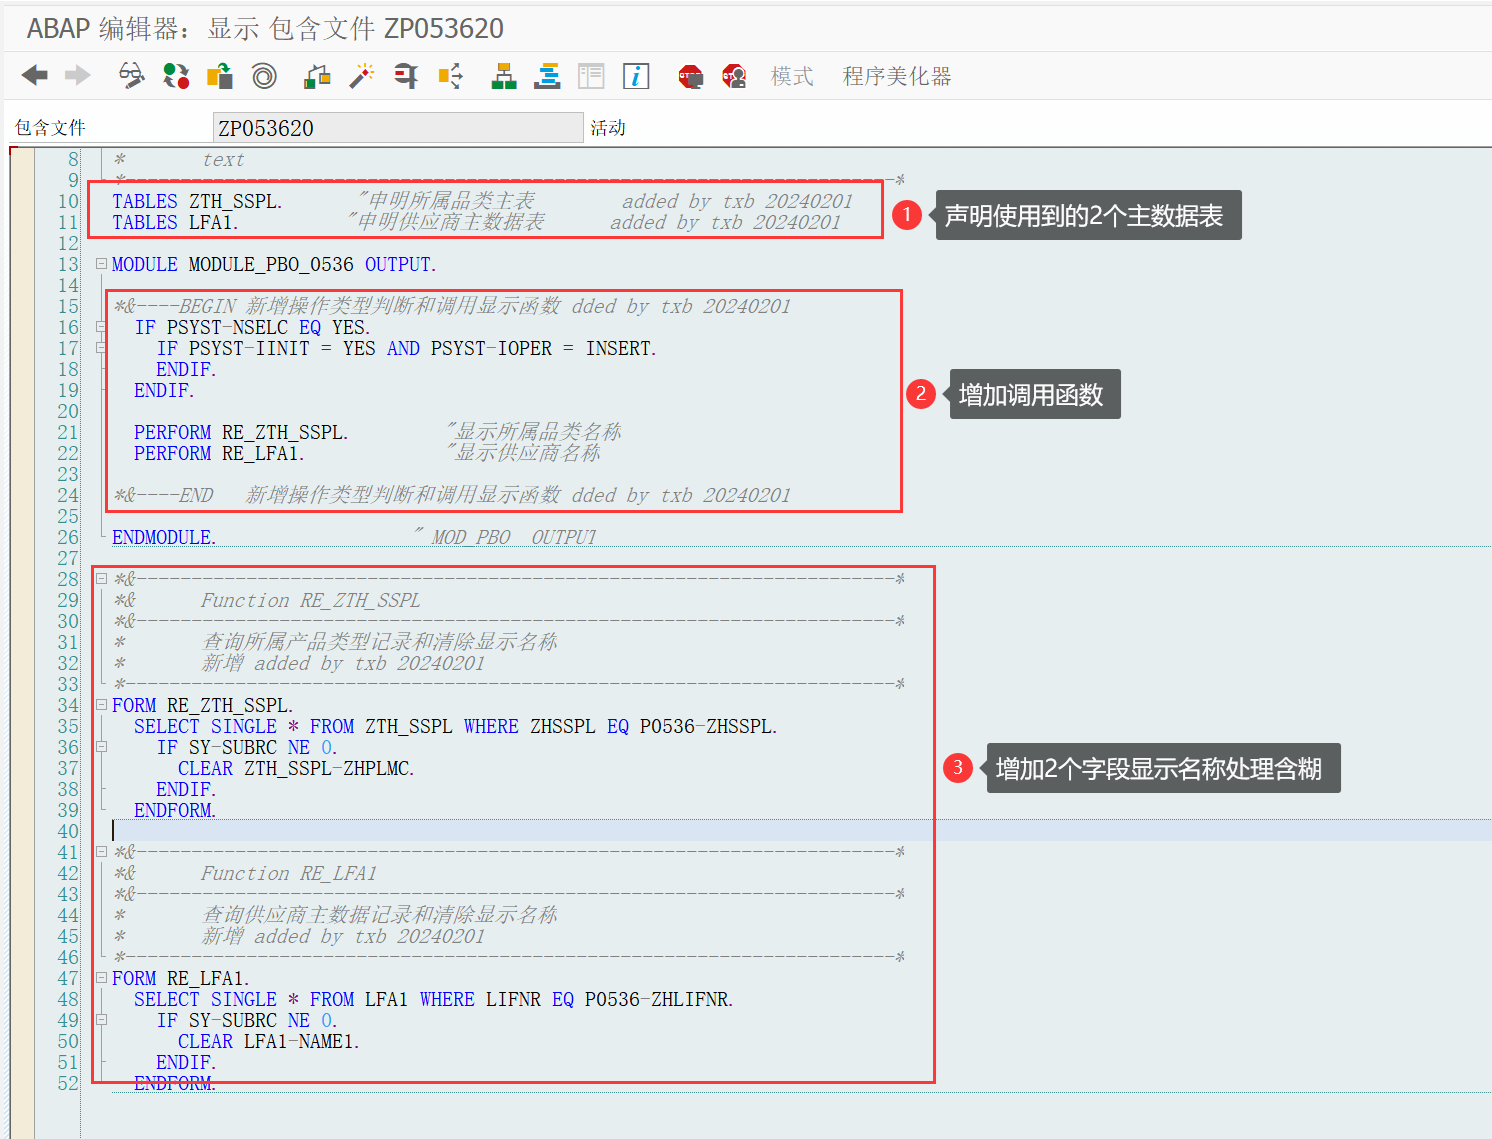The image size is (1492, 1139).
Task: Open another object using the spiral icon
Action: click(264, 75)
